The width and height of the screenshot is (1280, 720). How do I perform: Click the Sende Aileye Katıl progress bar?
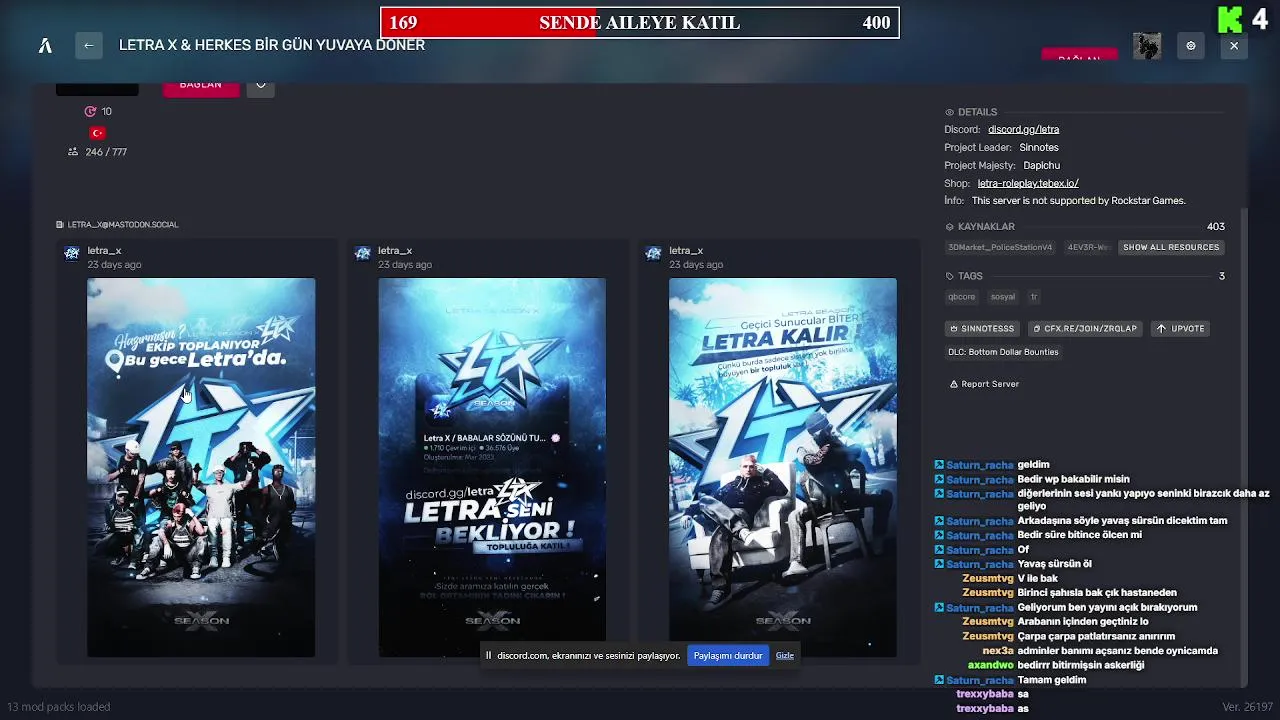[x=640, y=23]
